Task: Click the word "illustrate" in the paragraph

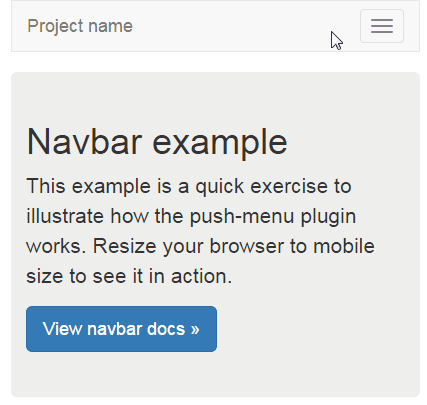Action: pyautogui.click(x=65, y=216)
